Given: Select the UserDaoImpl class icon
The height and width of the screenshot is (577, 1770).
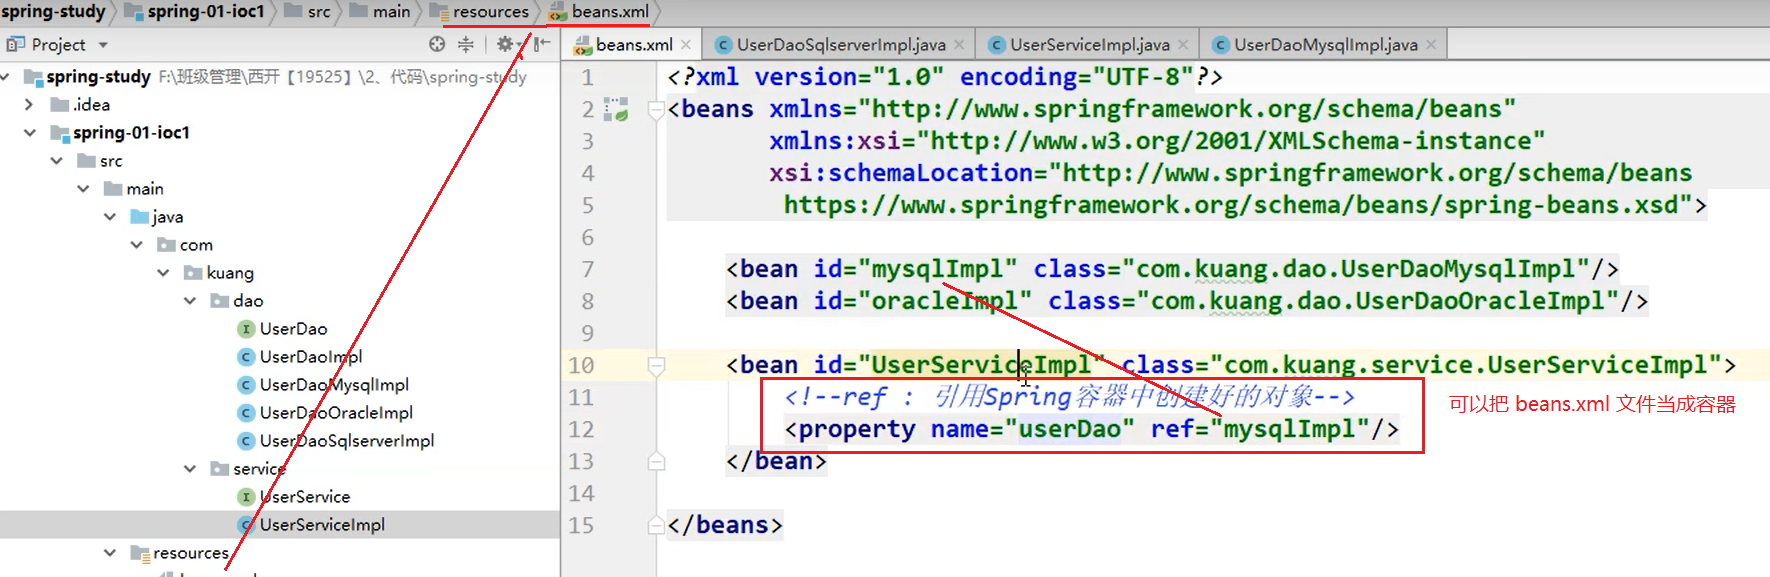Looking at the screenshot, I should pyautogui.click(x=246, y=356).
